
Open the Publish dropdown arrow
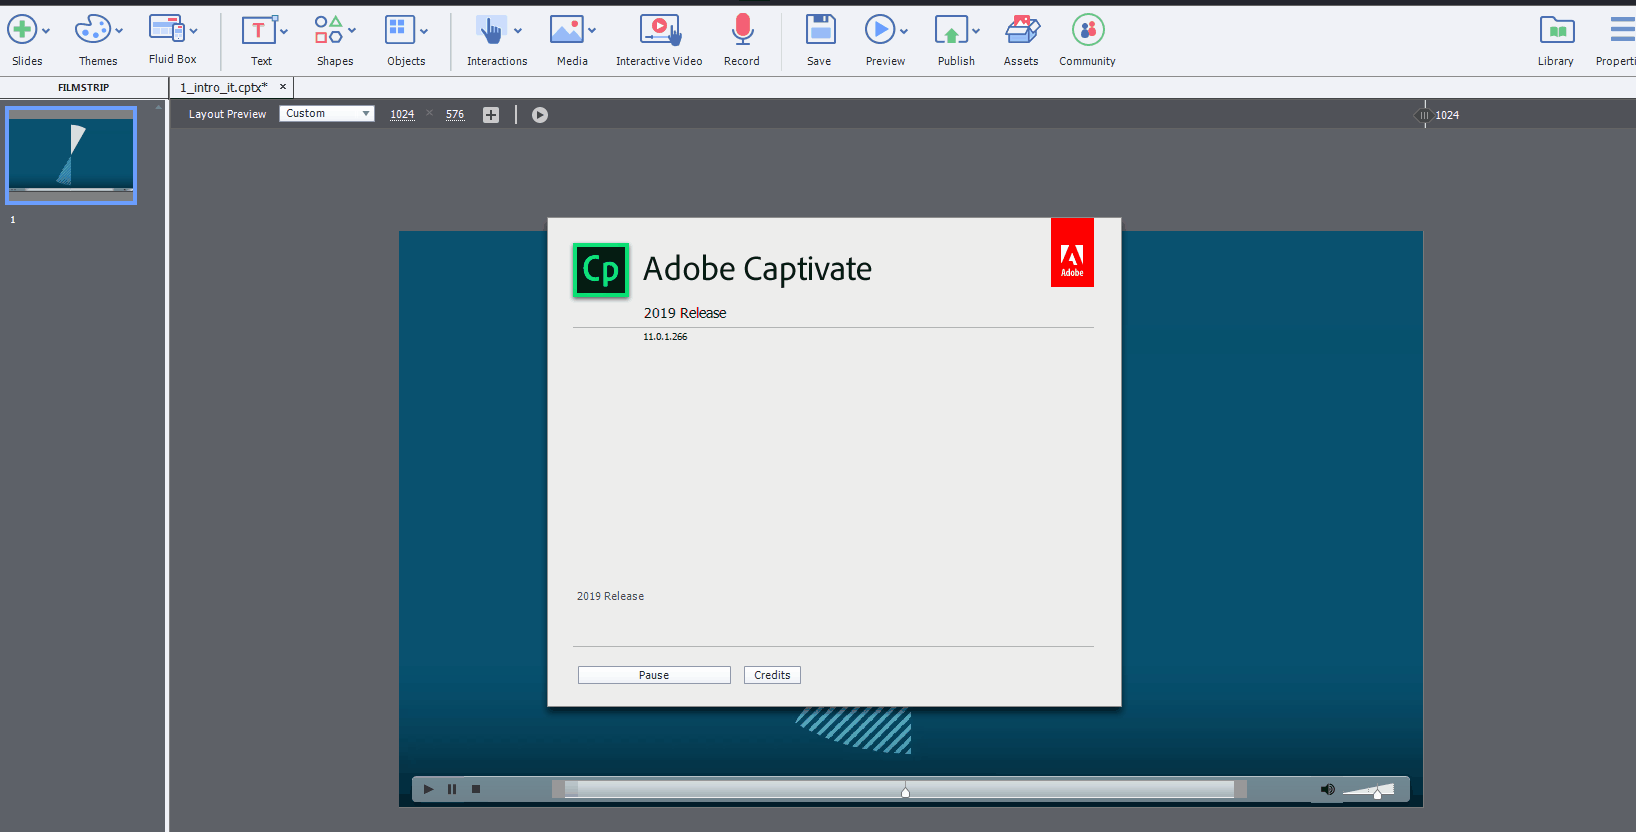tap(976, 31)
